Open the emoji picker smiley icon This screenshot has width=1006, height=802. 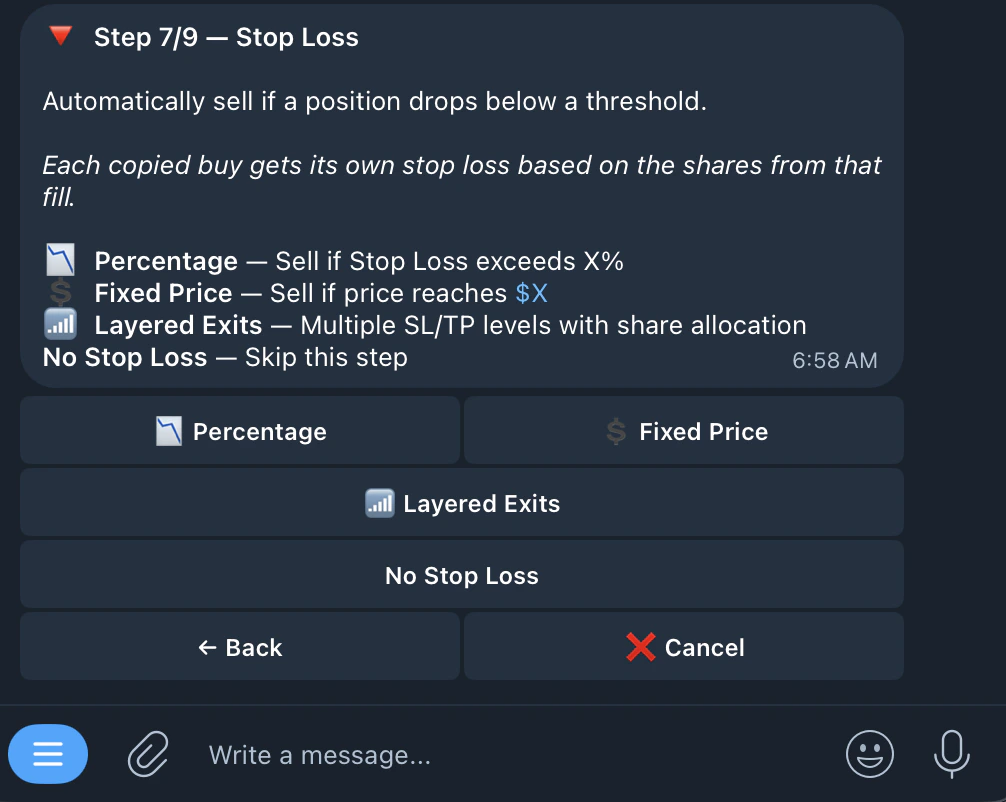click(870, 754)
